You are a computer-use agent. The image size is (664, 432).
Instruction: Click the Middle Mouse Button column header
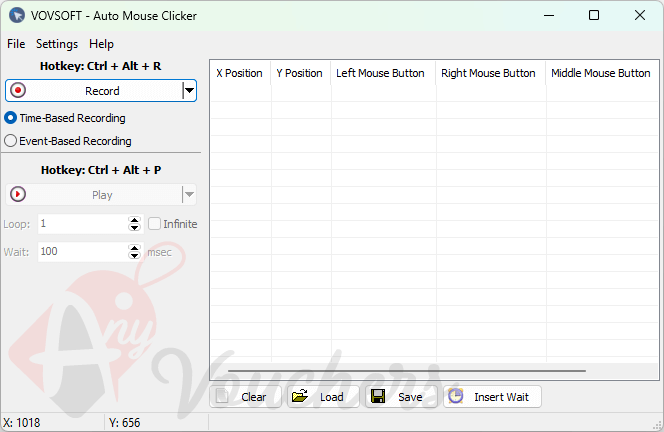point(601,73)
